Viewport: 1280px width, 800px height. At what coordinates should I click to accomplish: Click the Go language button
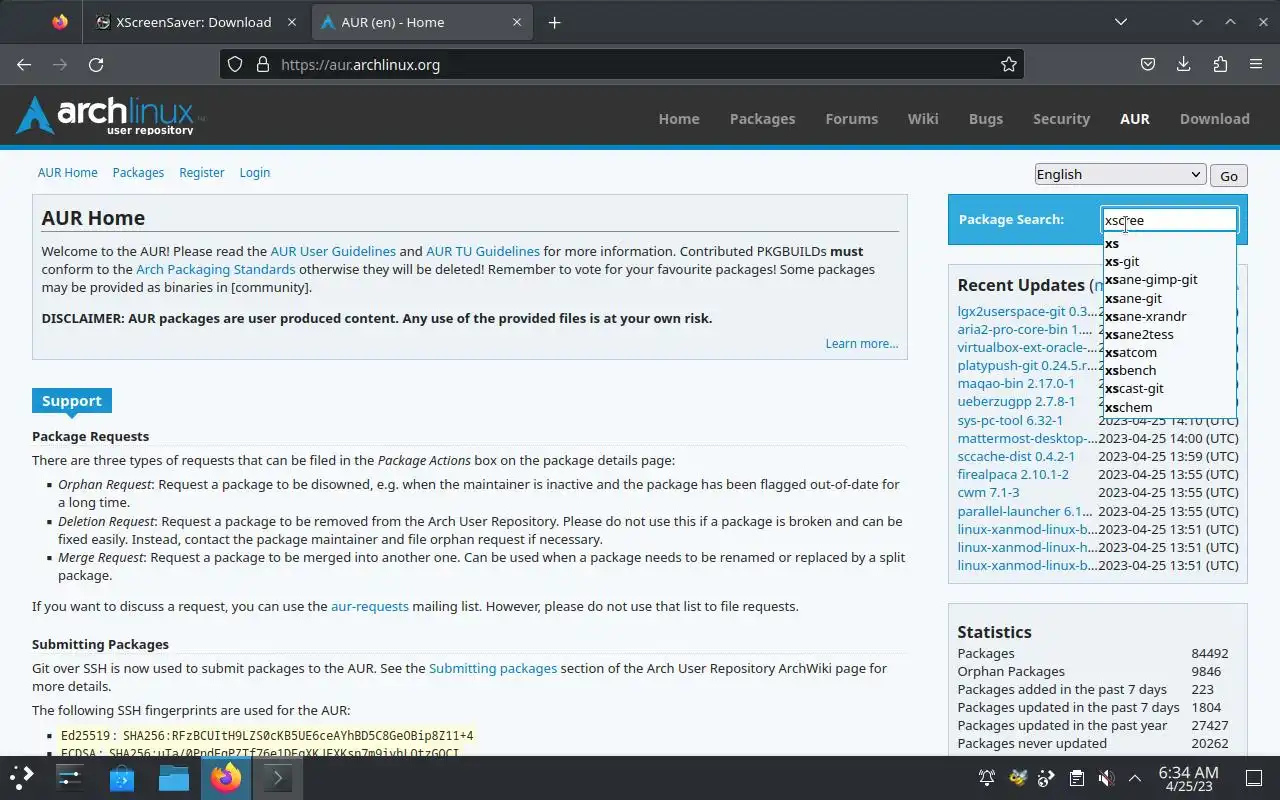click(x=1229, y=175)
